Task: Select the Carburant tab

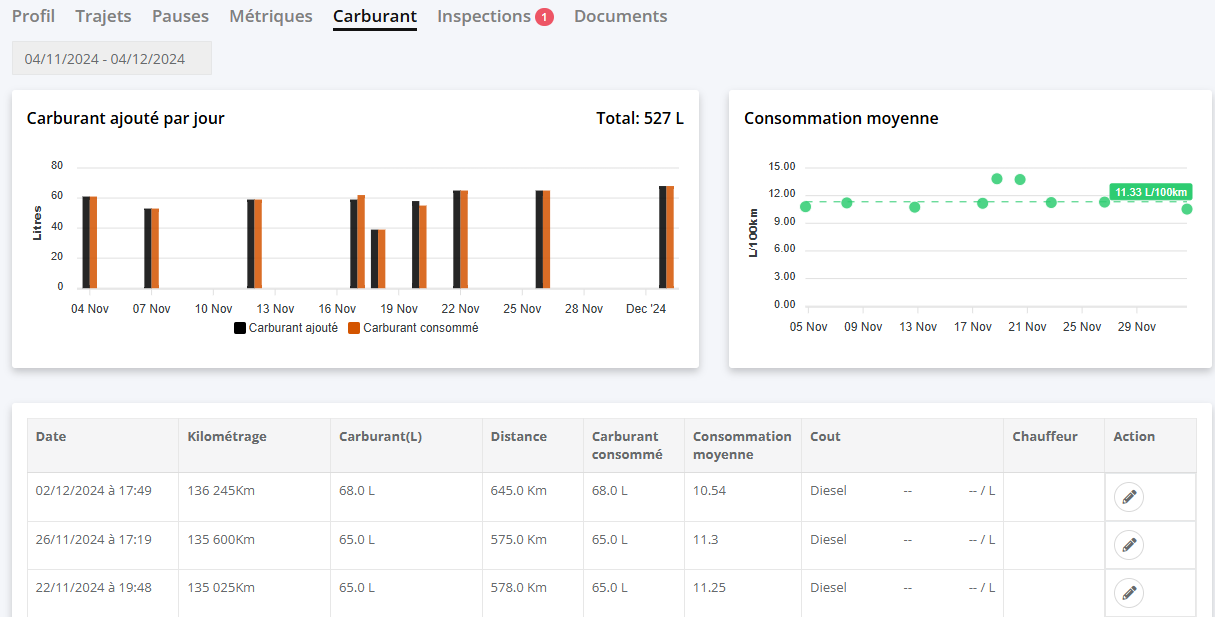Action: pyautogui.click(x=374, y=17)
